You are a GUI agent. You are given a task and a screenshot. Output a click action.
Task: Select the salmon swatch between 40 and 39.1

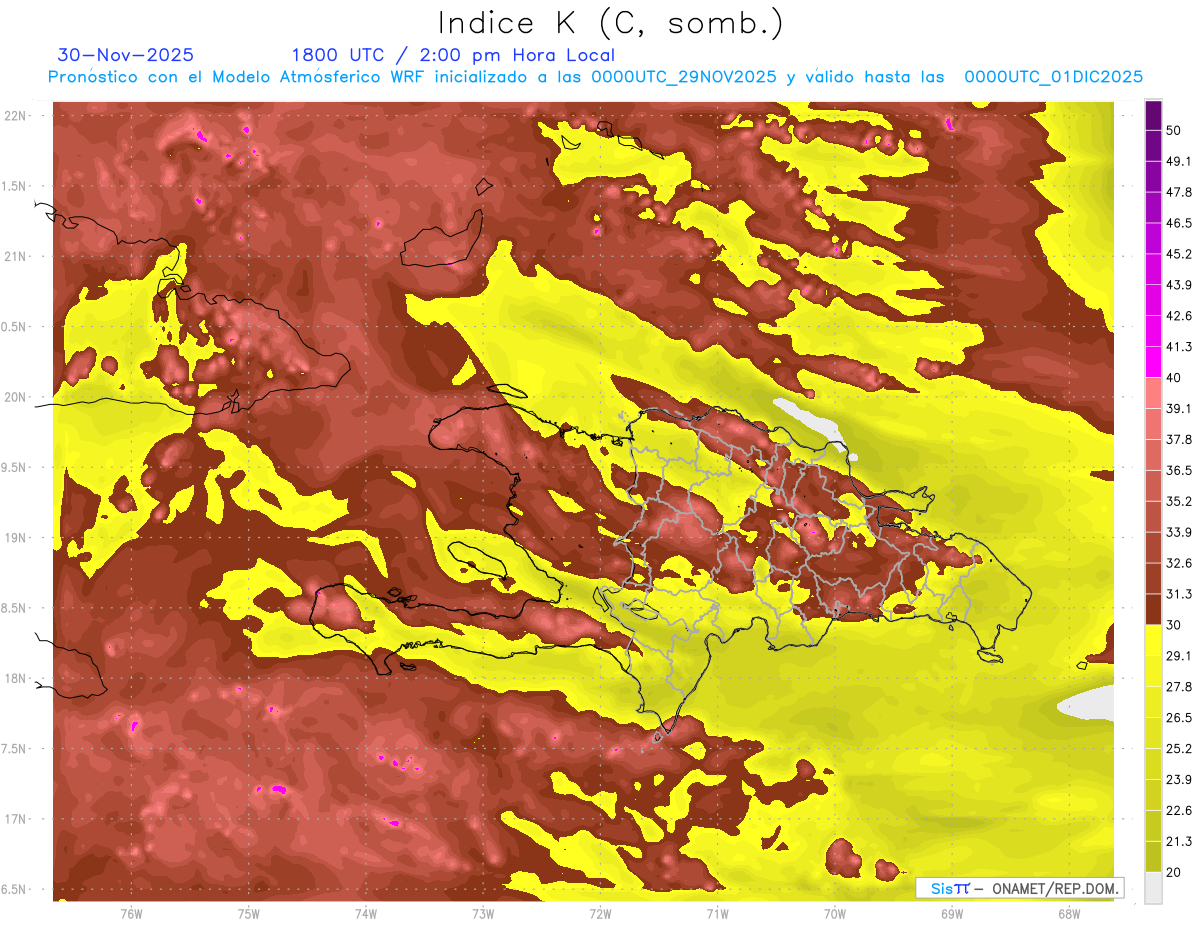pos(1153,393)
